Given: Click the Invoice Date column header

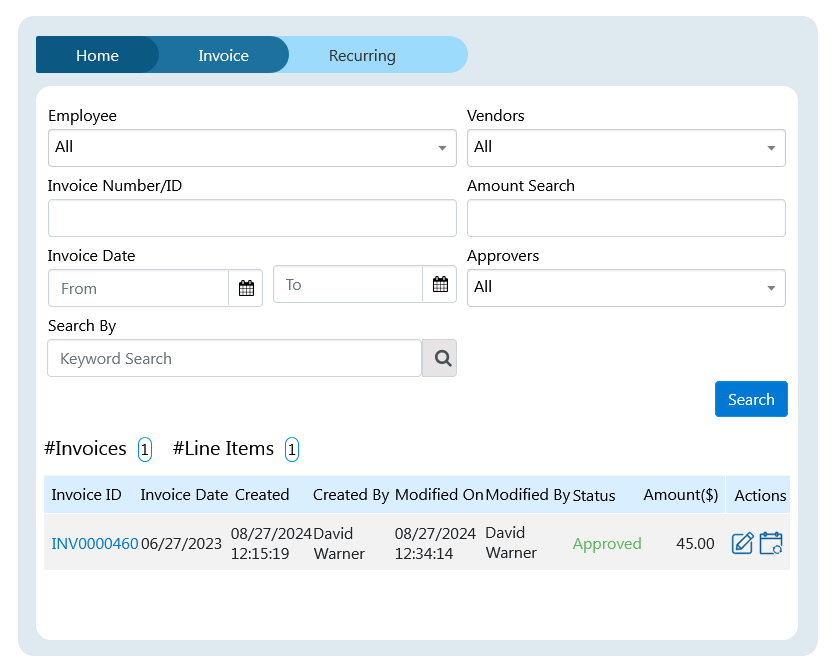Looking at the screenshot, I should 184,495.
